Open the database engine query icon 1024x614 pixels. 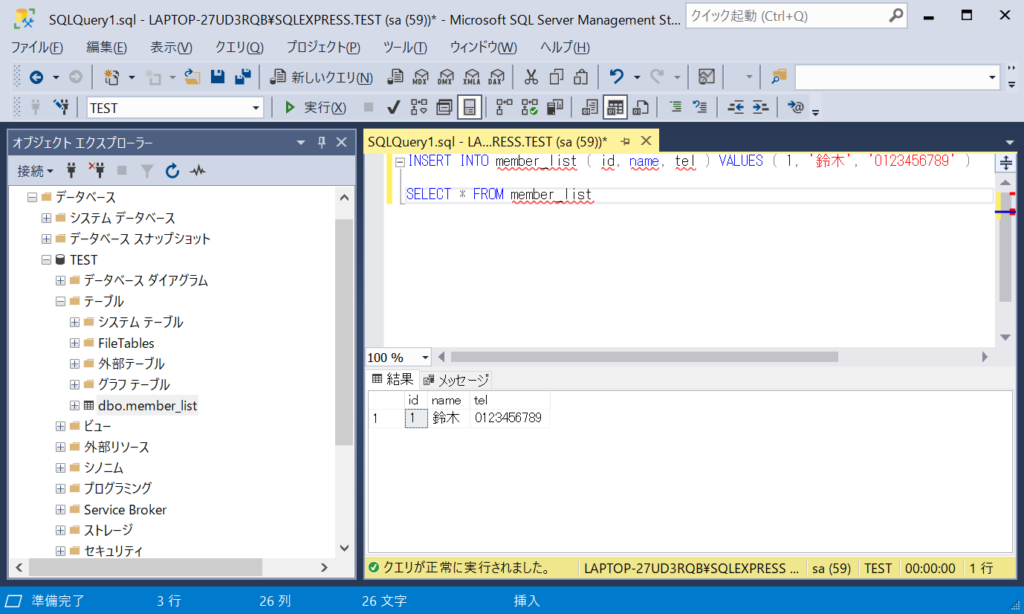[395, 77]
